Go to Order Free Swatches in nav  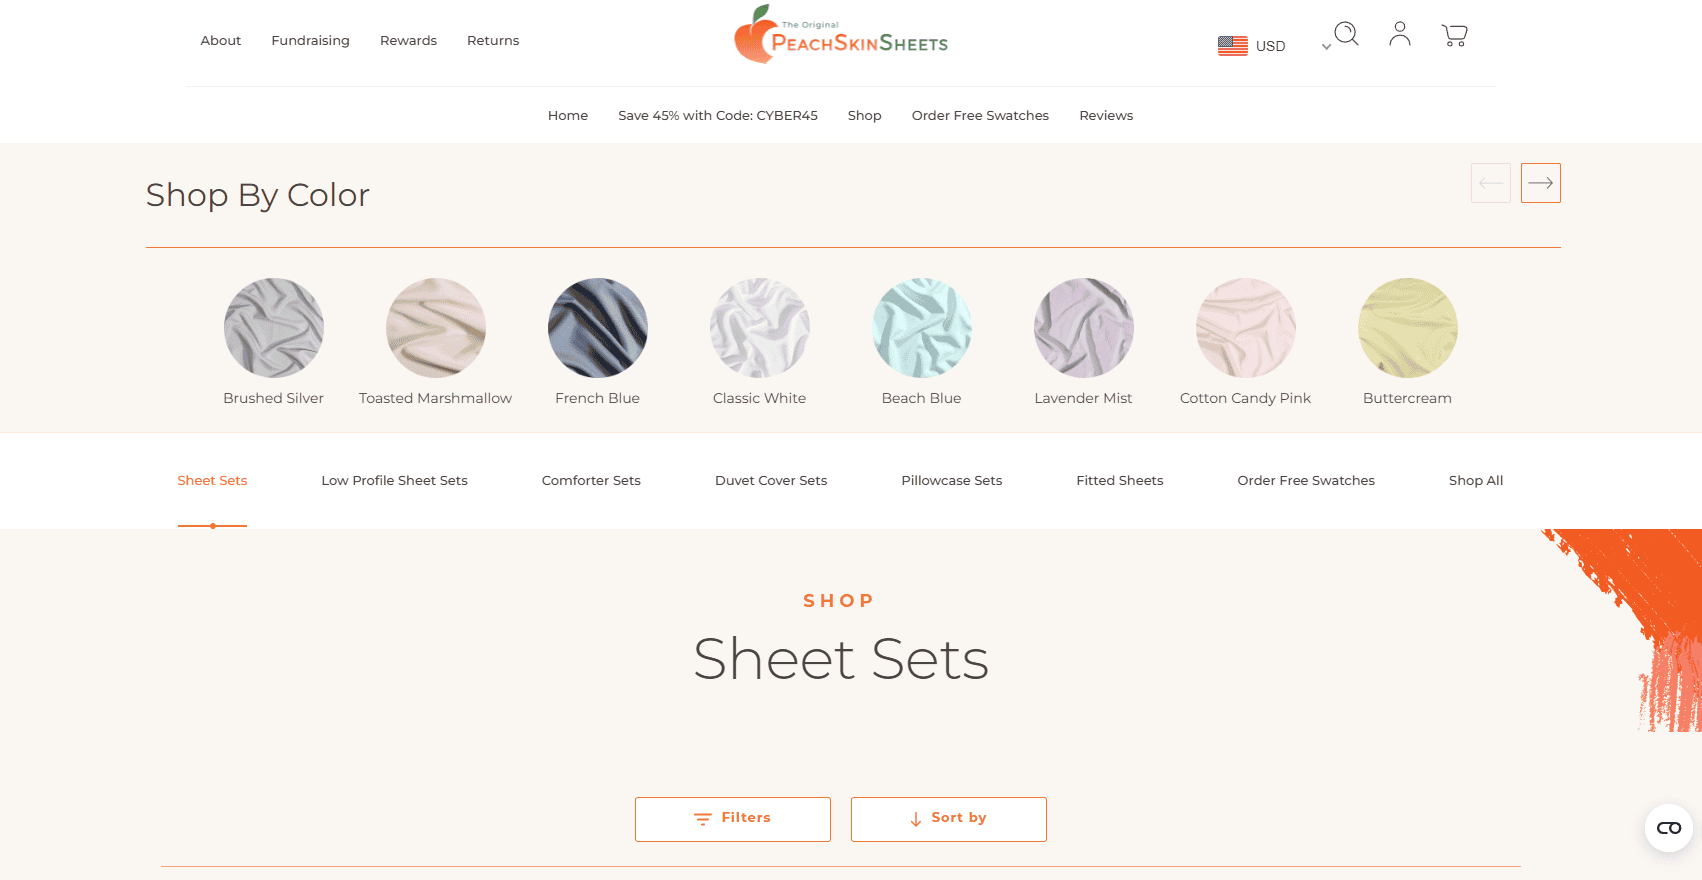point(980,116)
